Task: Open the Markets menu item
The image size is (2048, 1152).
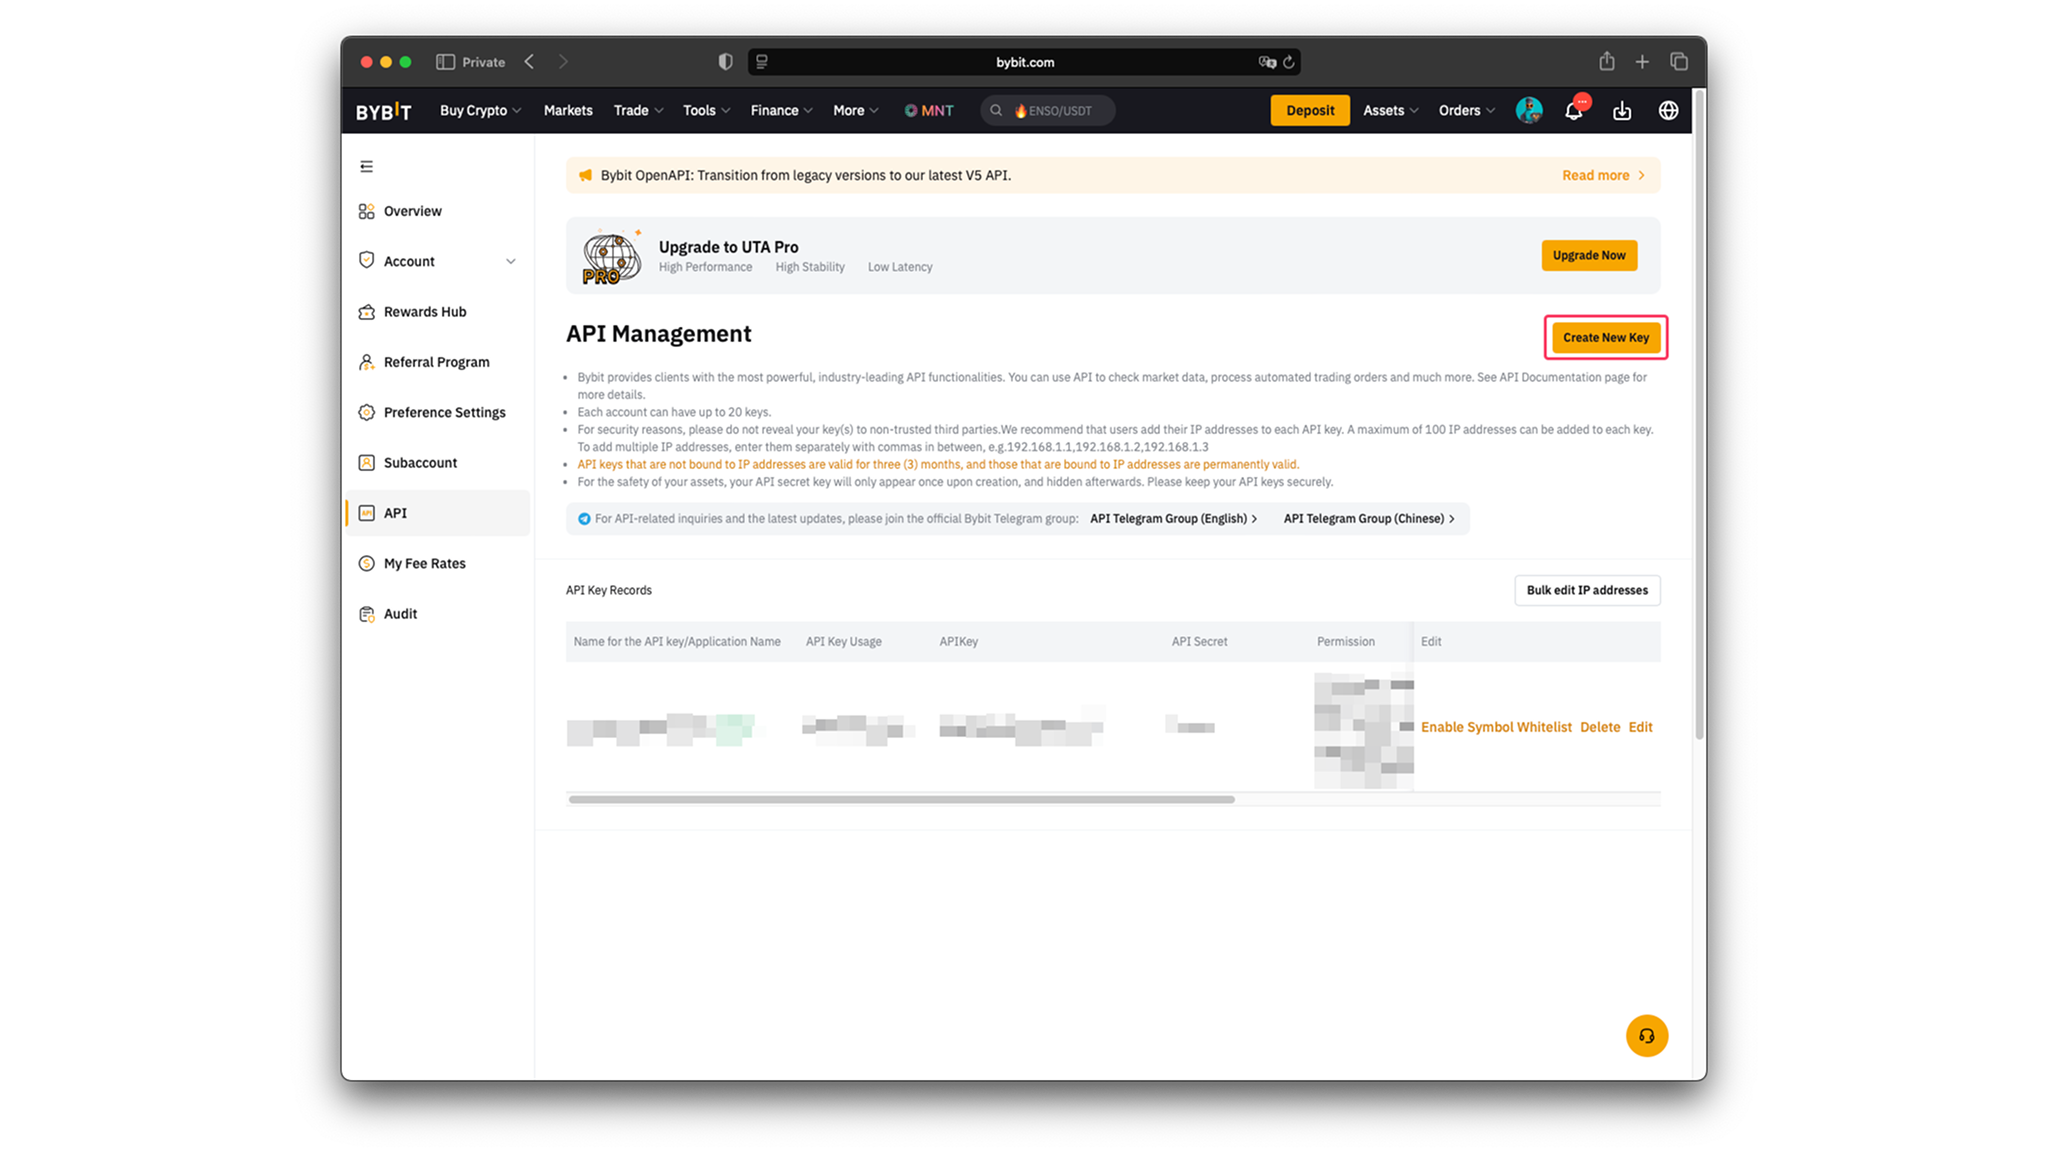Action: pyautogui.click(x=568, y=111)
